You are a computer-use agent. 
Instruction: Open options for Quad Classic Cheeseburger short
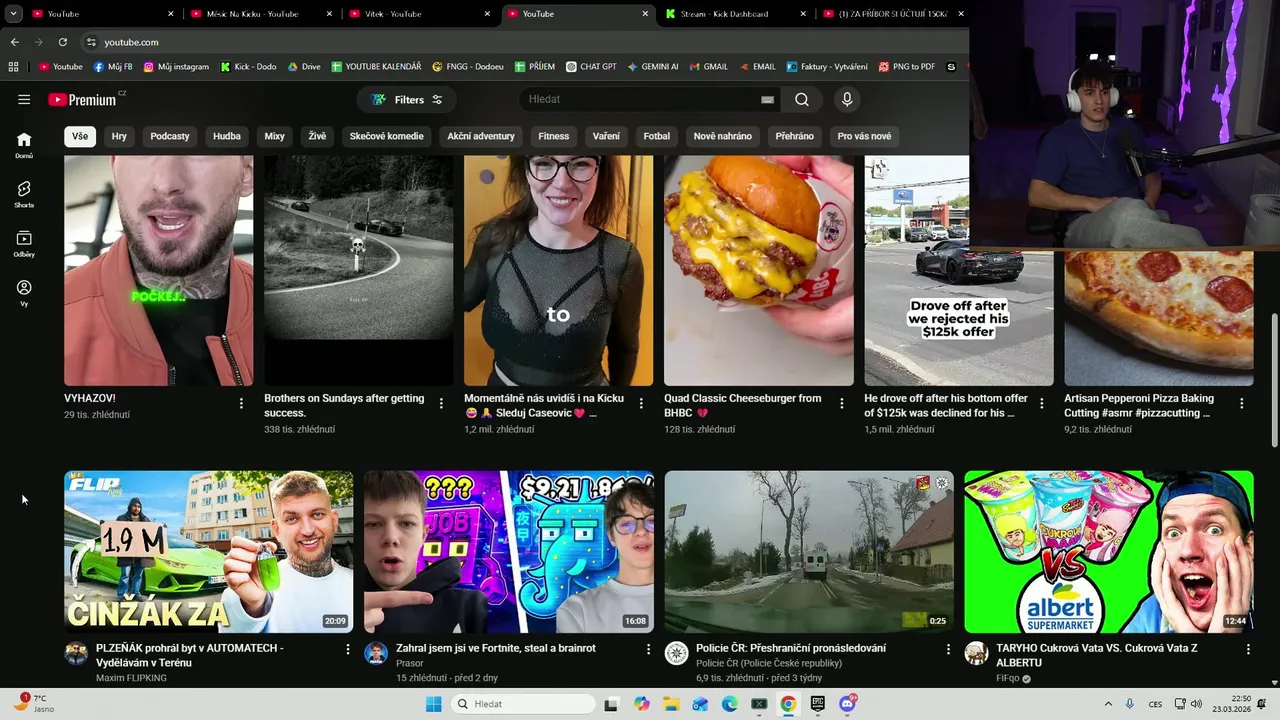[841, 403]
